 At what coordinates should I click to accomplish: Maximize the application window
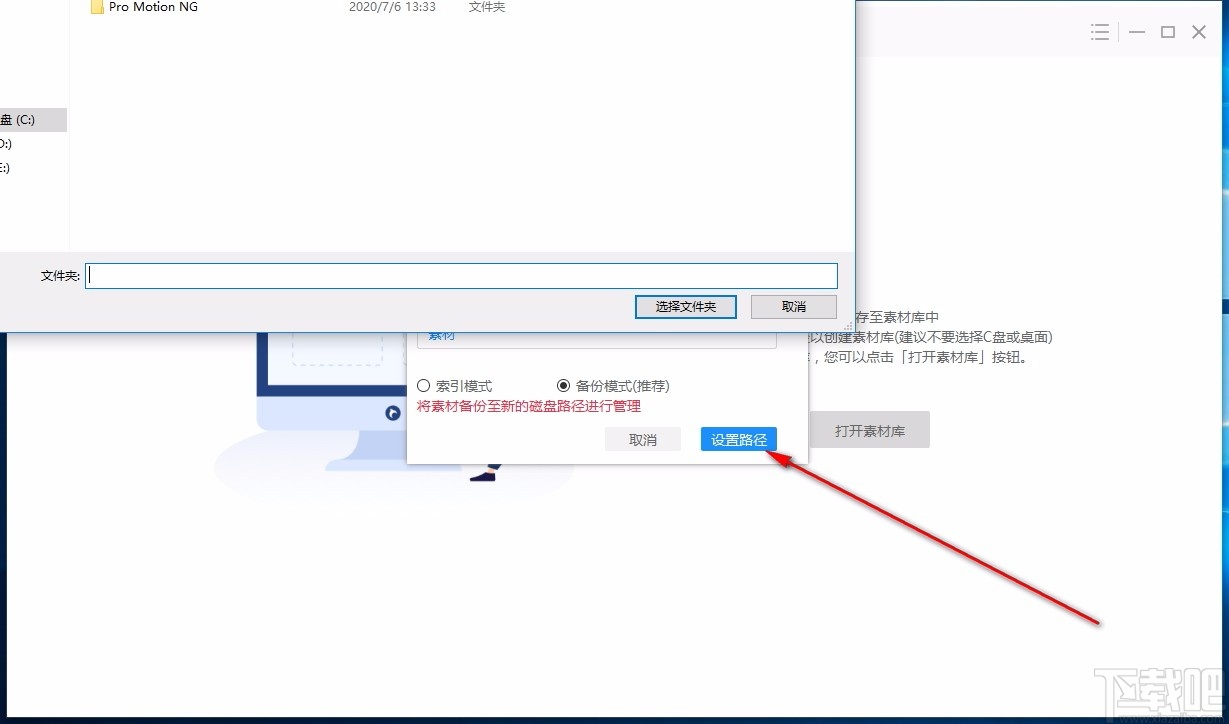click(x=1167, y=31)
